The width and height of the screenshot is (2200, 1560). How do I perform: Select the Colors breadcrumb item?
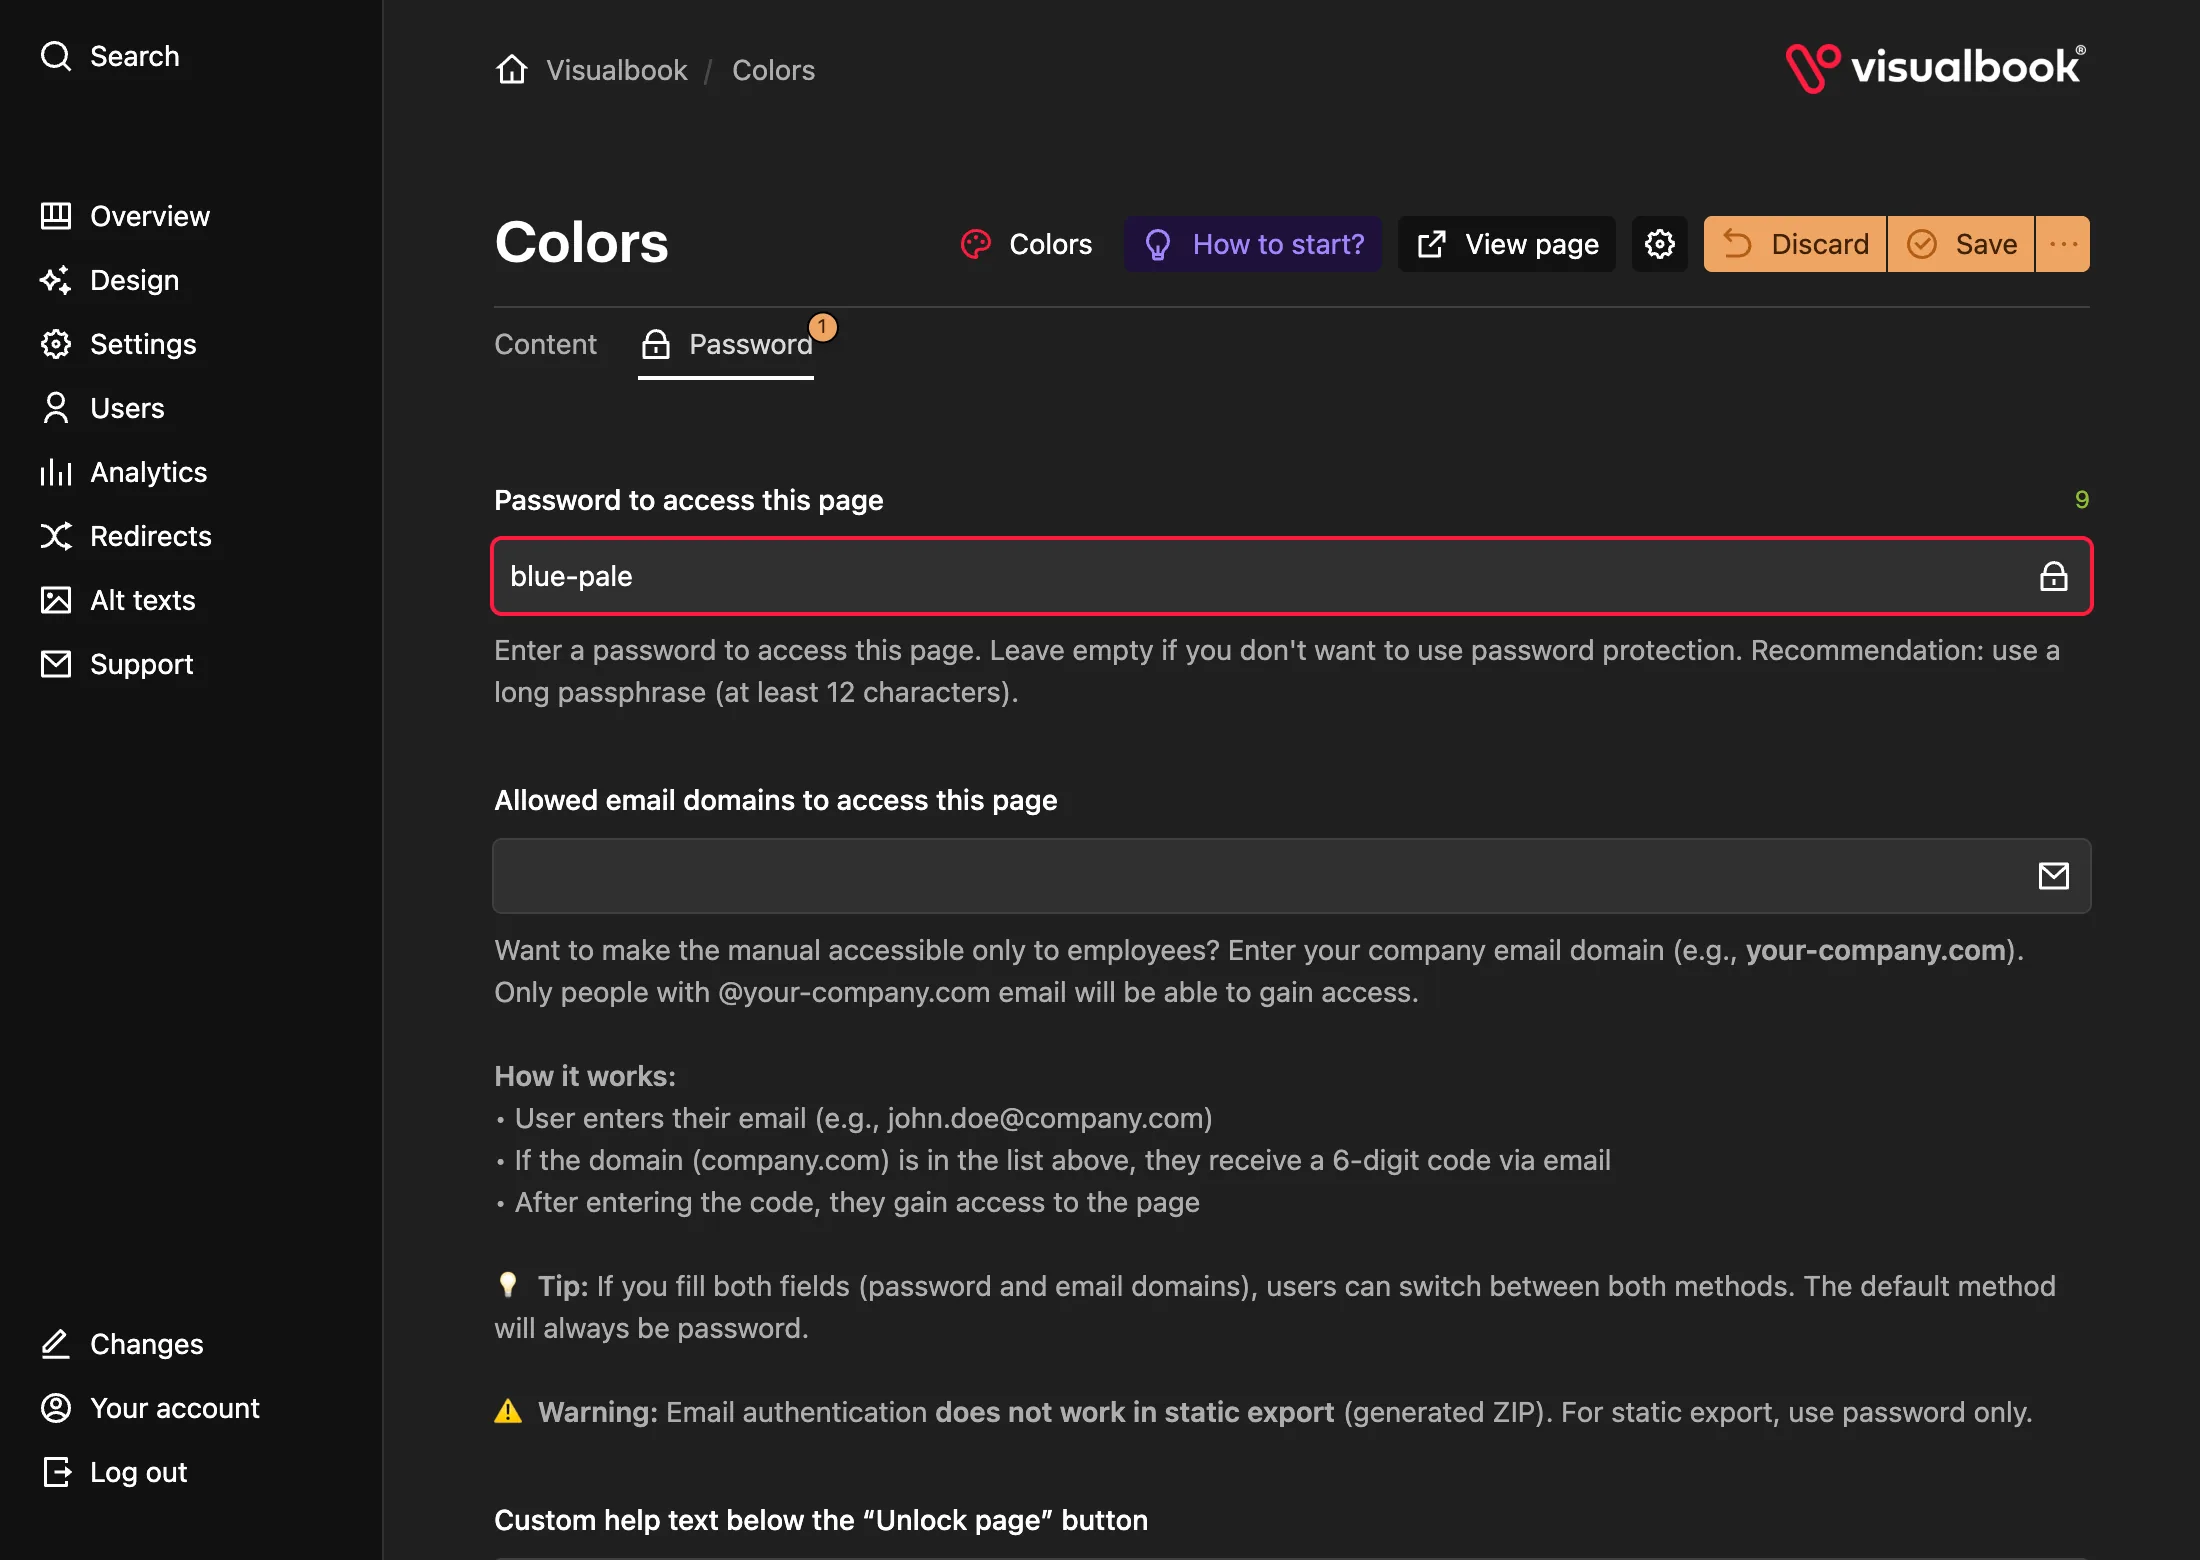[773, 70]
